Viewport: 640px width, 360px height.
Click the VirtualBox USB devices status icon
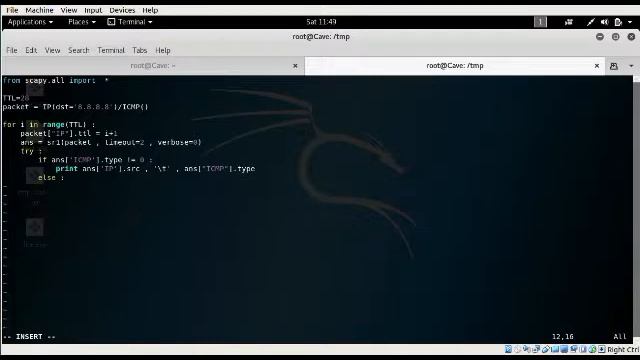(546, 349)
